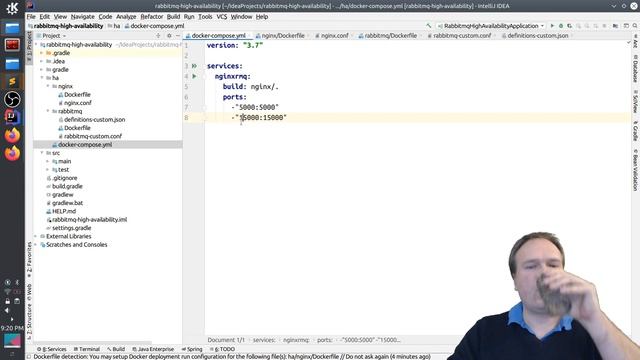Place cursor on the version line in editor
This screenshot has width=640, height=360.
[x=235, y=45]
